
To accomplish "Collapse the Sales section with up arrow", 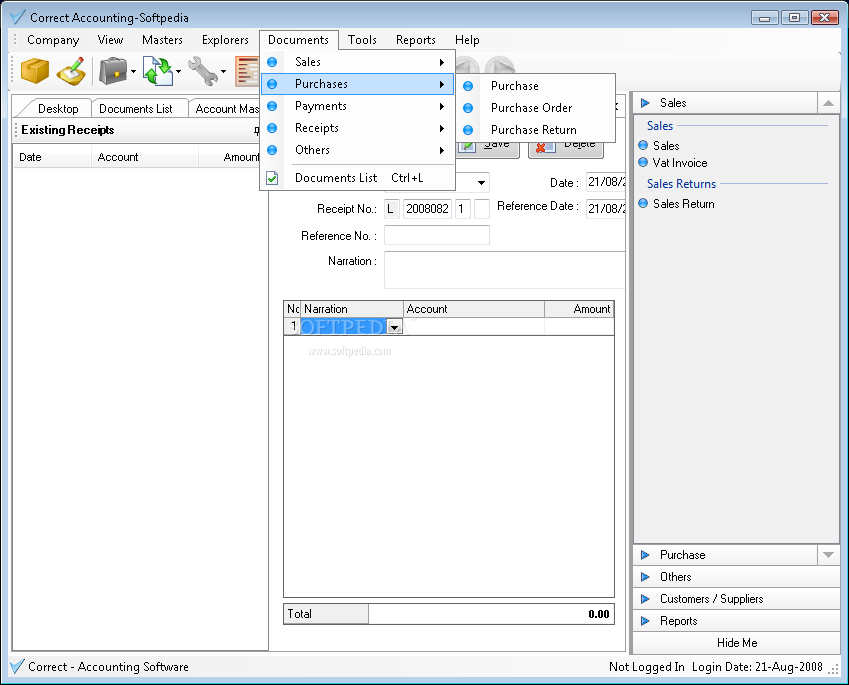I will coord(828,103).
